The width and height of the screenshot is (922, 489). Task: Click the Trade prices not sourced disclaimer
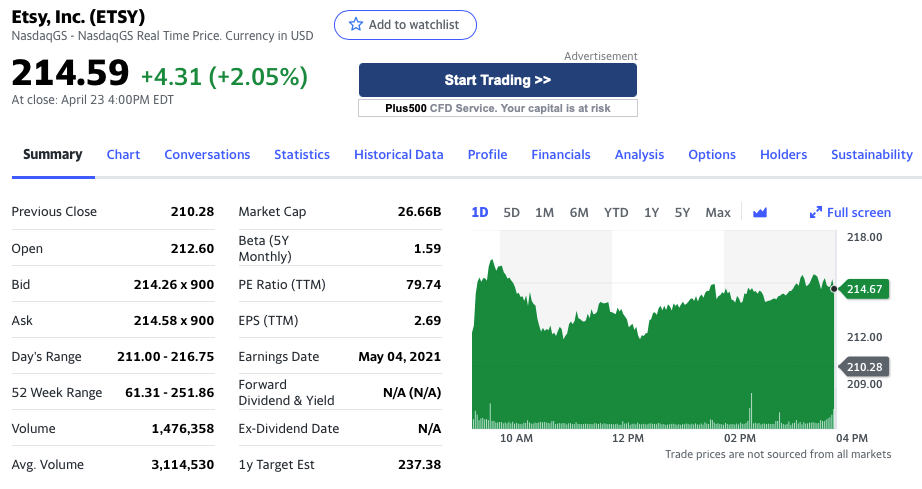point(778,454)
